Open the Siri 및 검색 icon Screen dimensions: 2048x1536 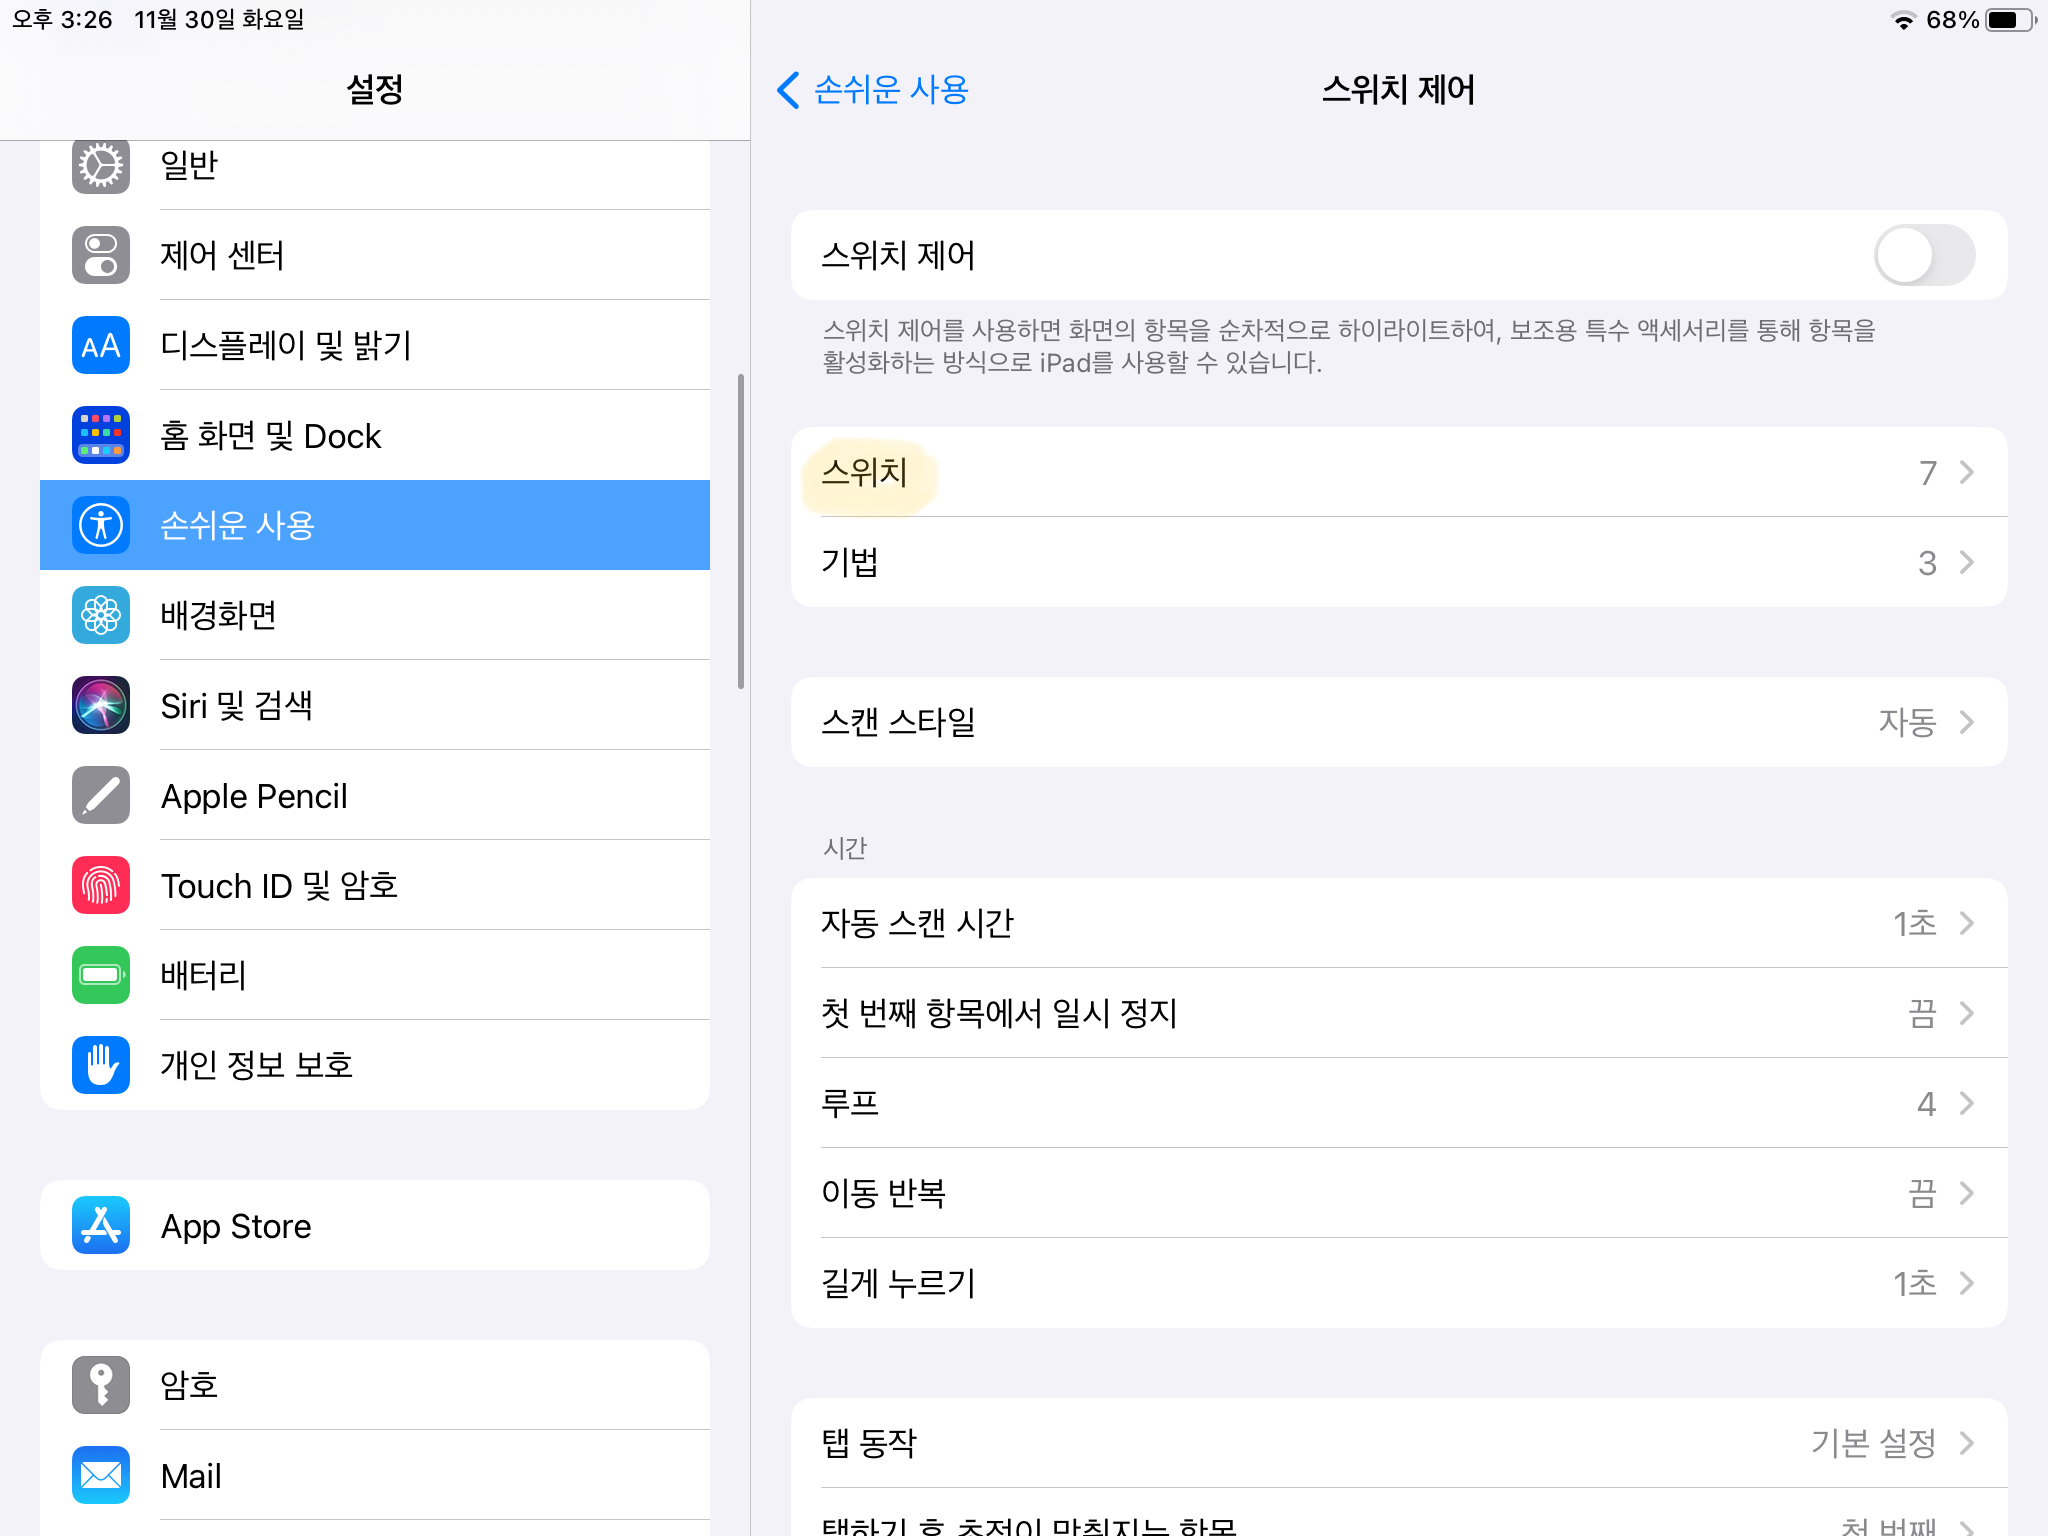coord(101,705)
